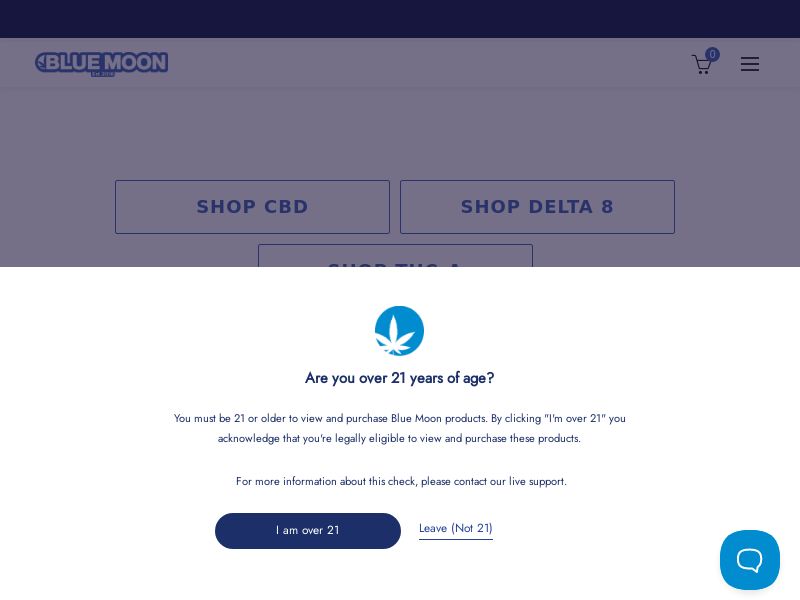Click the dimmed overlay below the navigation header
Screen dimensions: 800x600
400,130
